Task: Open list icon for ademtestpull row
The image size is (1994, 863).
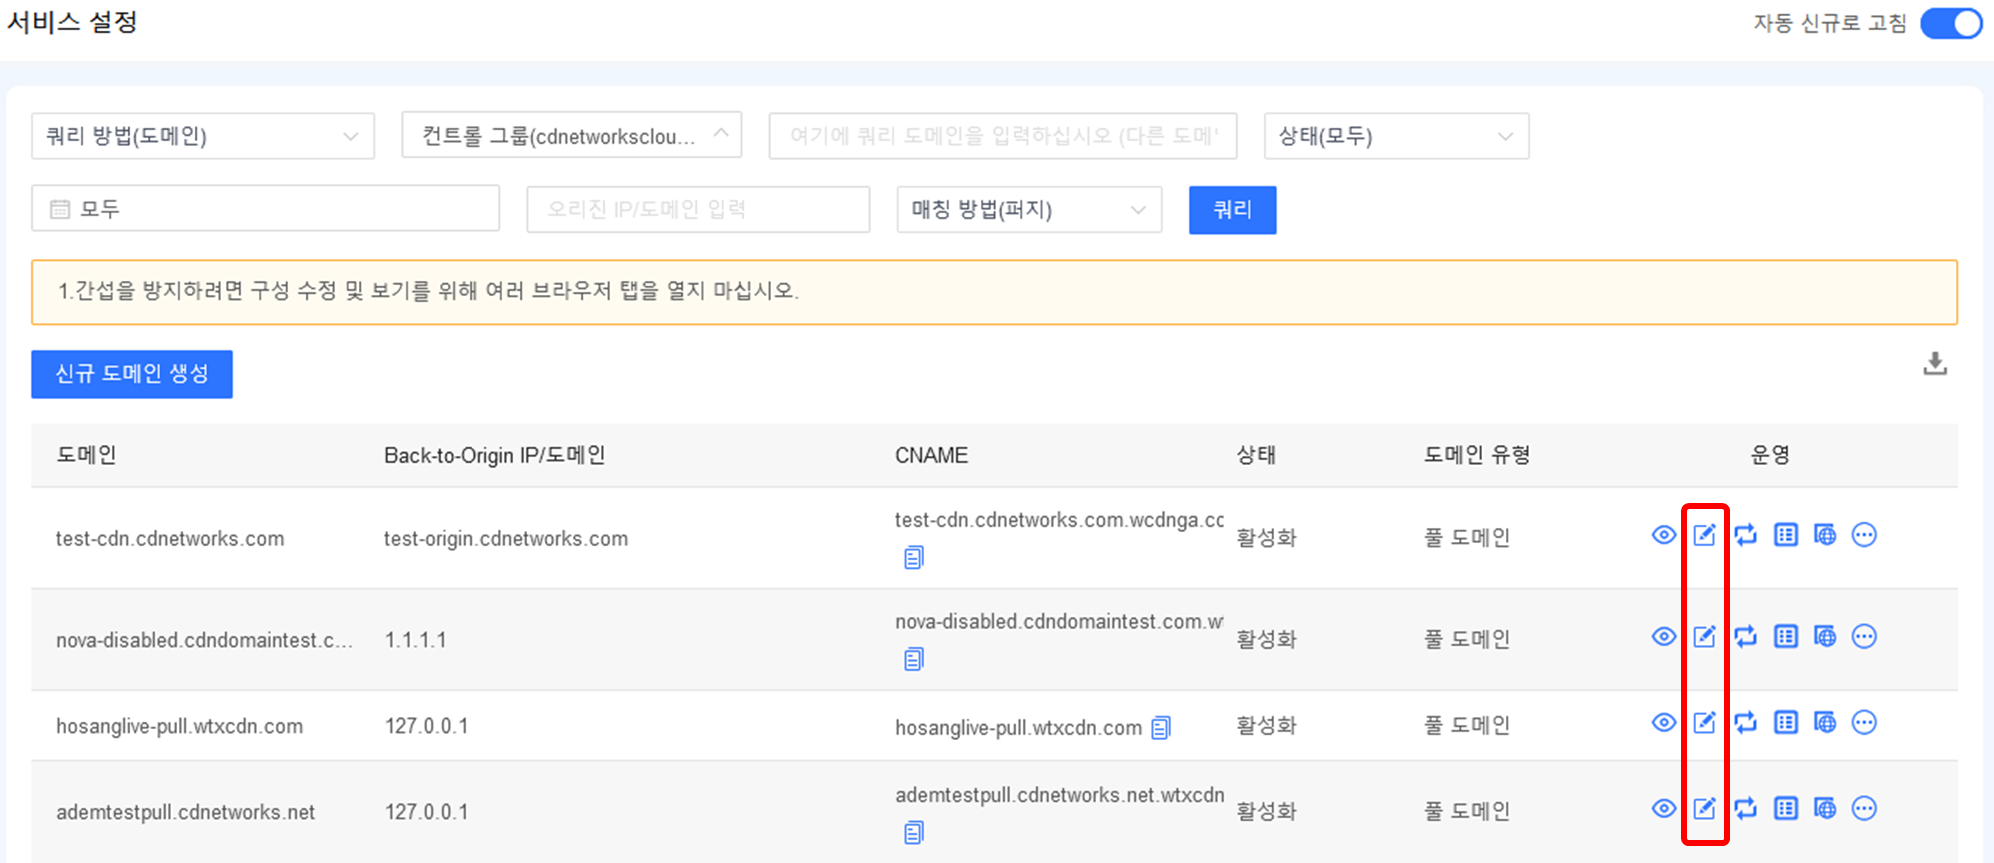Action: (1786, 808)
